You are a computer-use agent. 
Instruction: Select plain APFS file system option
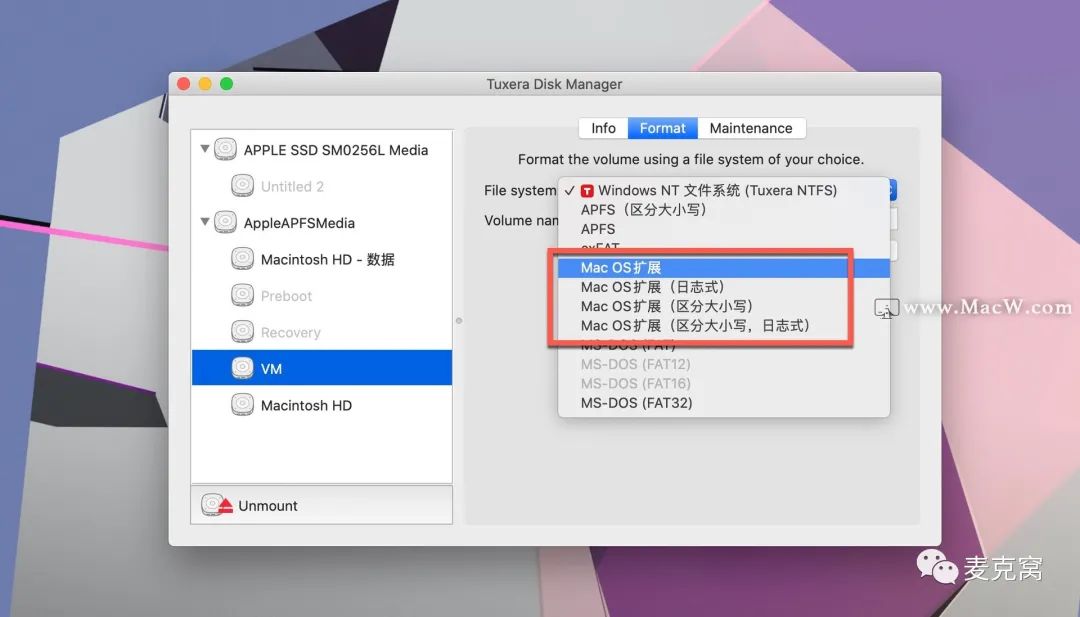pos(724,229)
